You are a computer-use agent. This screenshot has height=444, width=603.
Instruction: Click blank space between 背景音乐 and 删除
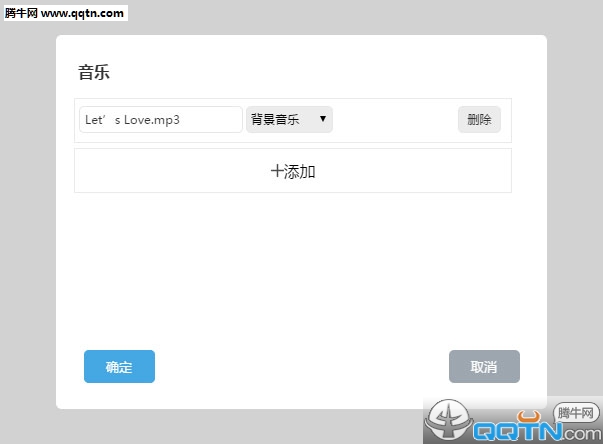395,120
